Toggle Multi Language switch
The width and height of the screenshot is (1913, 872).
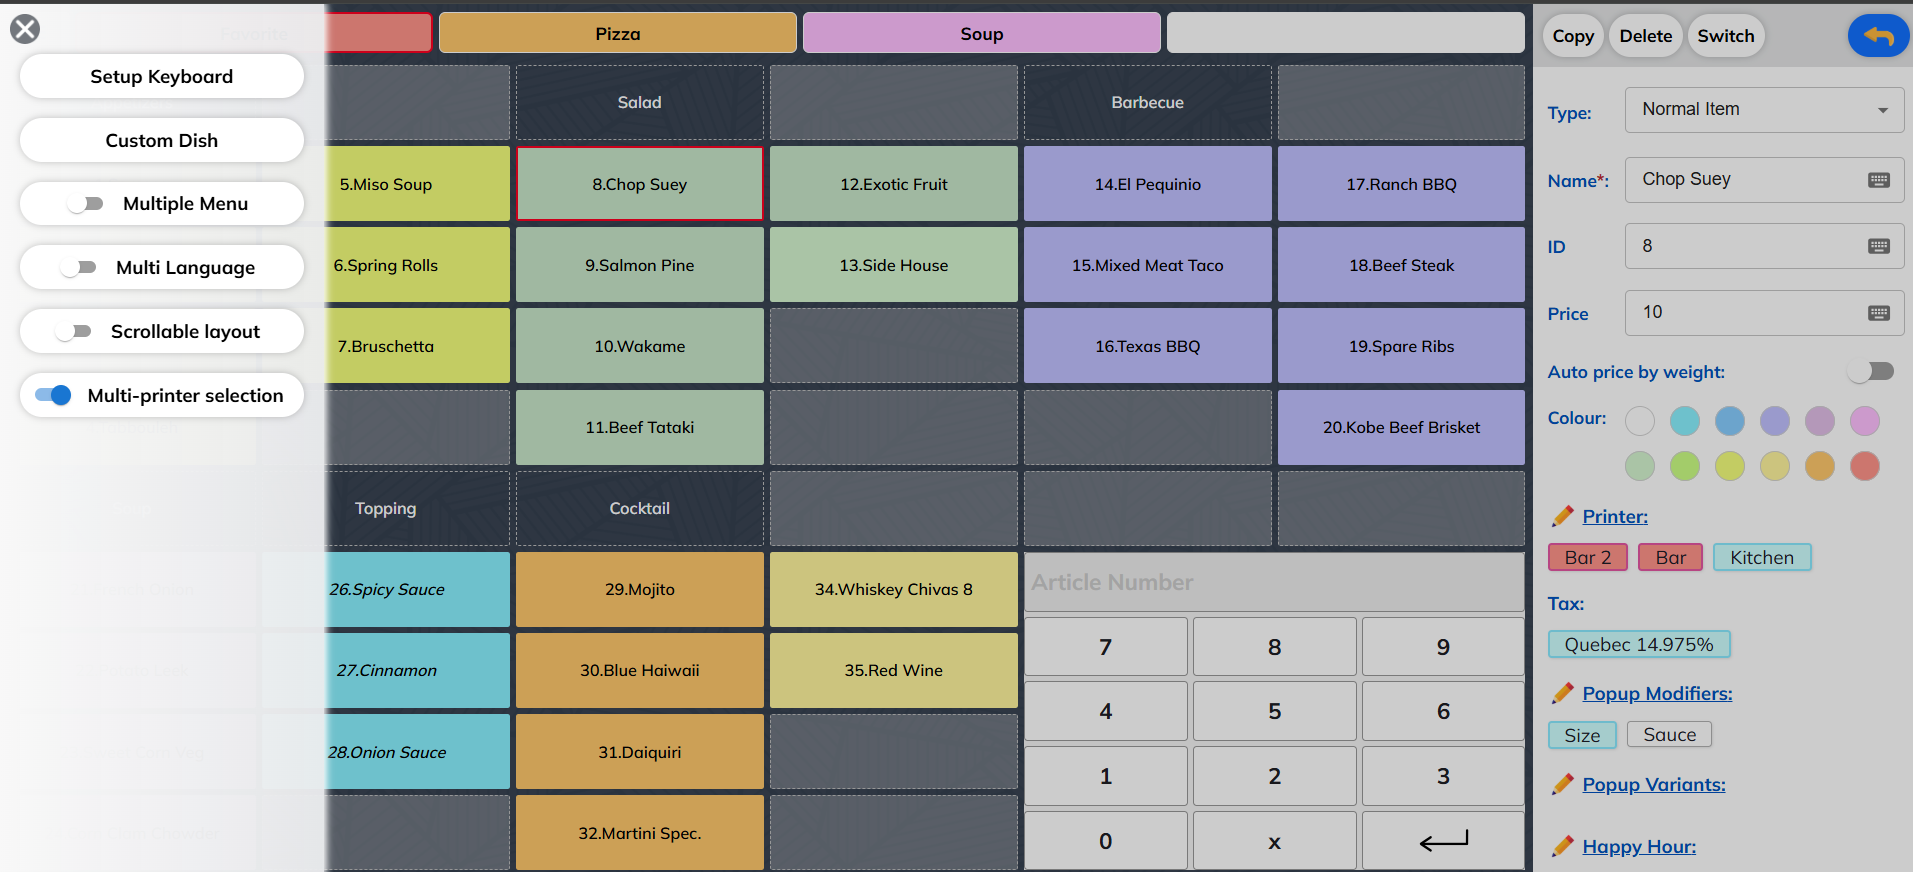pos(79,268)
